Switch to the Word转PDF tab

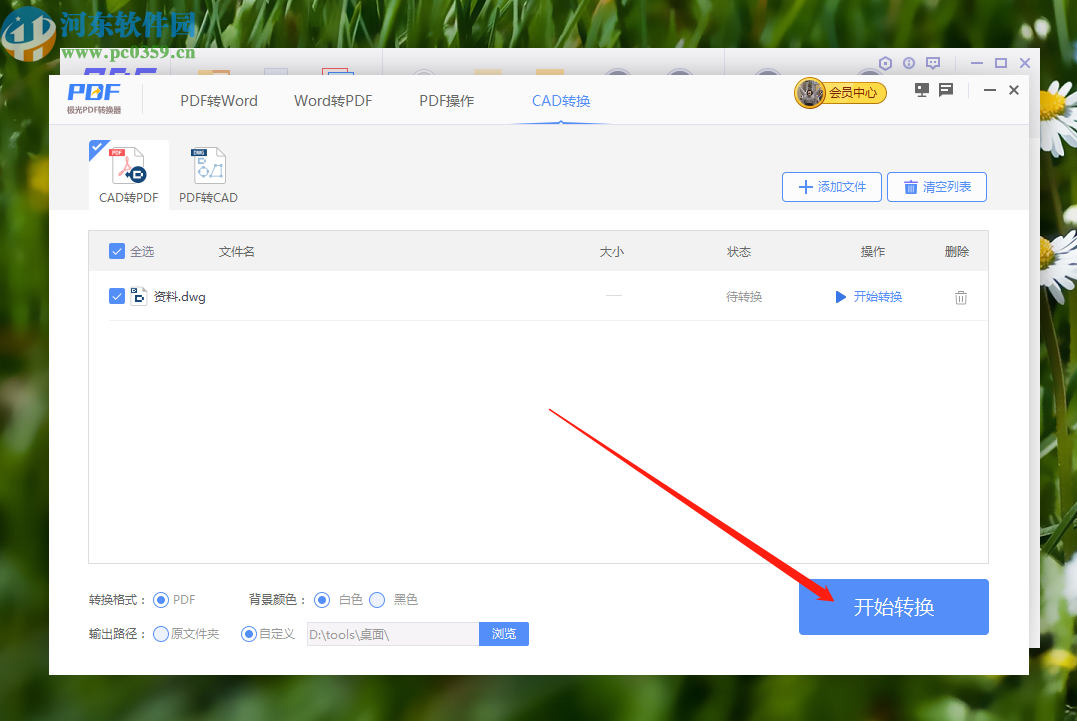(x=333, y=100)
